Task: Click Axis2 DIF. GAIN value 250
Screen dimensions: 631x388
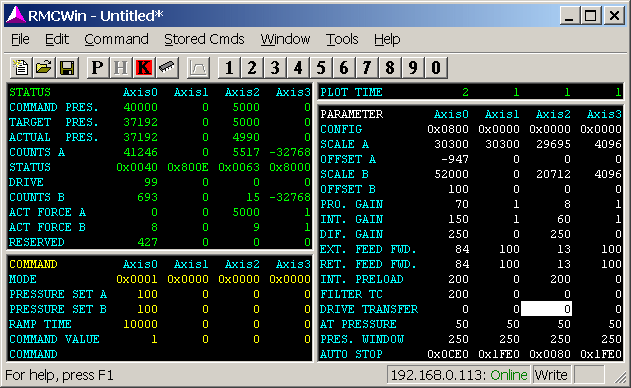Action: coord(560,234)
